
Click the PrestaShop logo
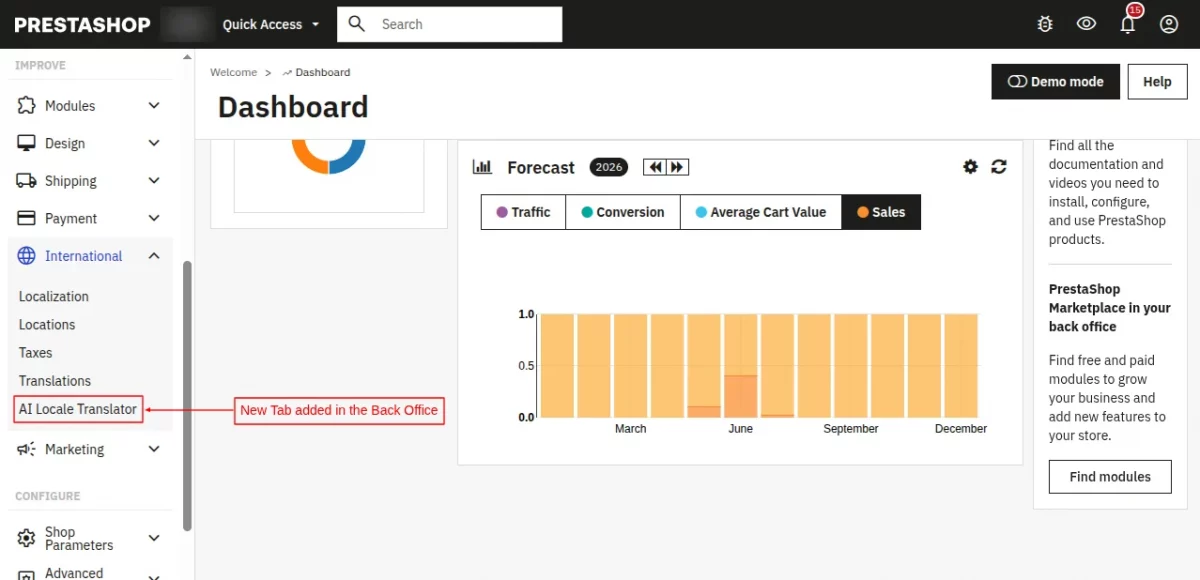[82, 24]
